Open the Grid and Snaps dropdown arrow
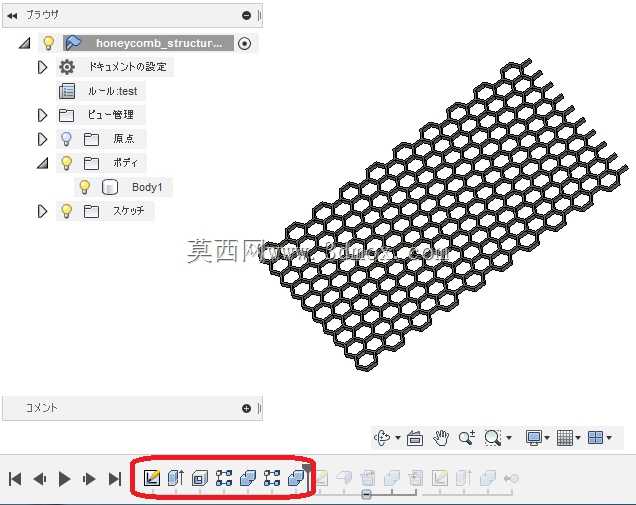Image resolution: width=636 pixels, height=505 pixels. pos(578,438)
